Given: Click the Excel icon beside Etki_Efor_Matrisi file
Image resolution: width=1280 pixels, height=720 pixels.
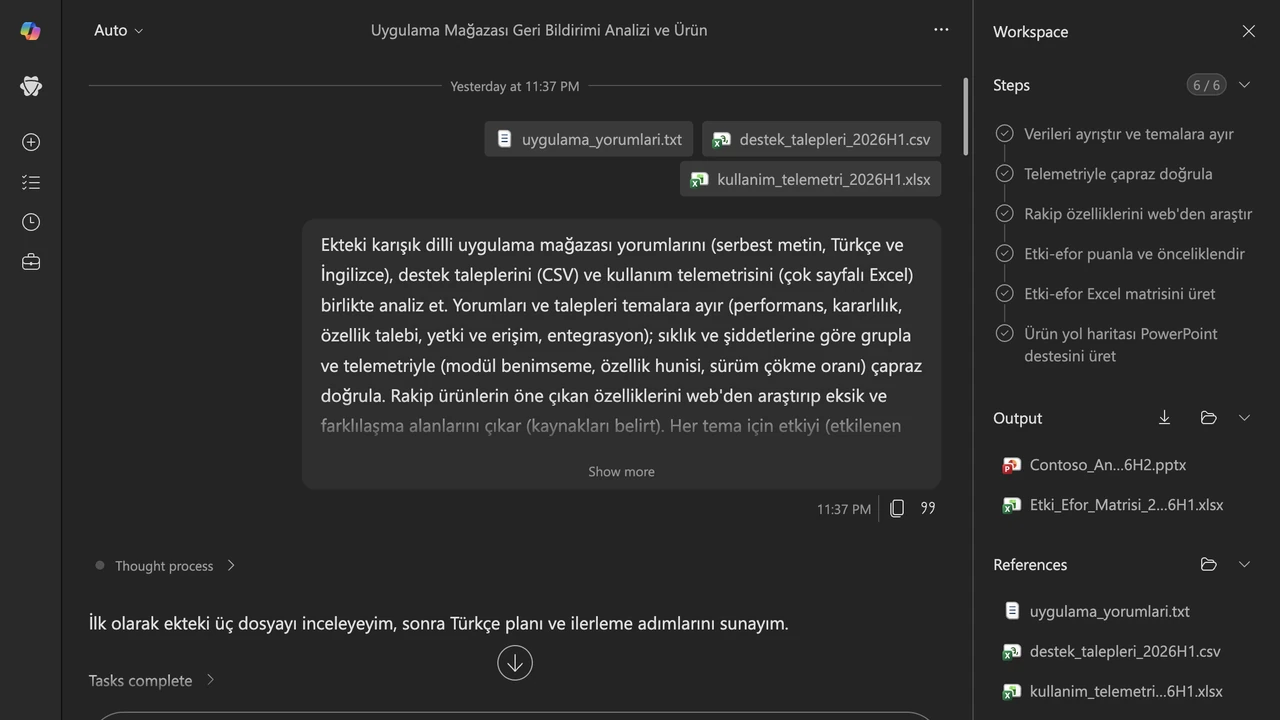Looking at the screenshot, I should [1011, 505].
